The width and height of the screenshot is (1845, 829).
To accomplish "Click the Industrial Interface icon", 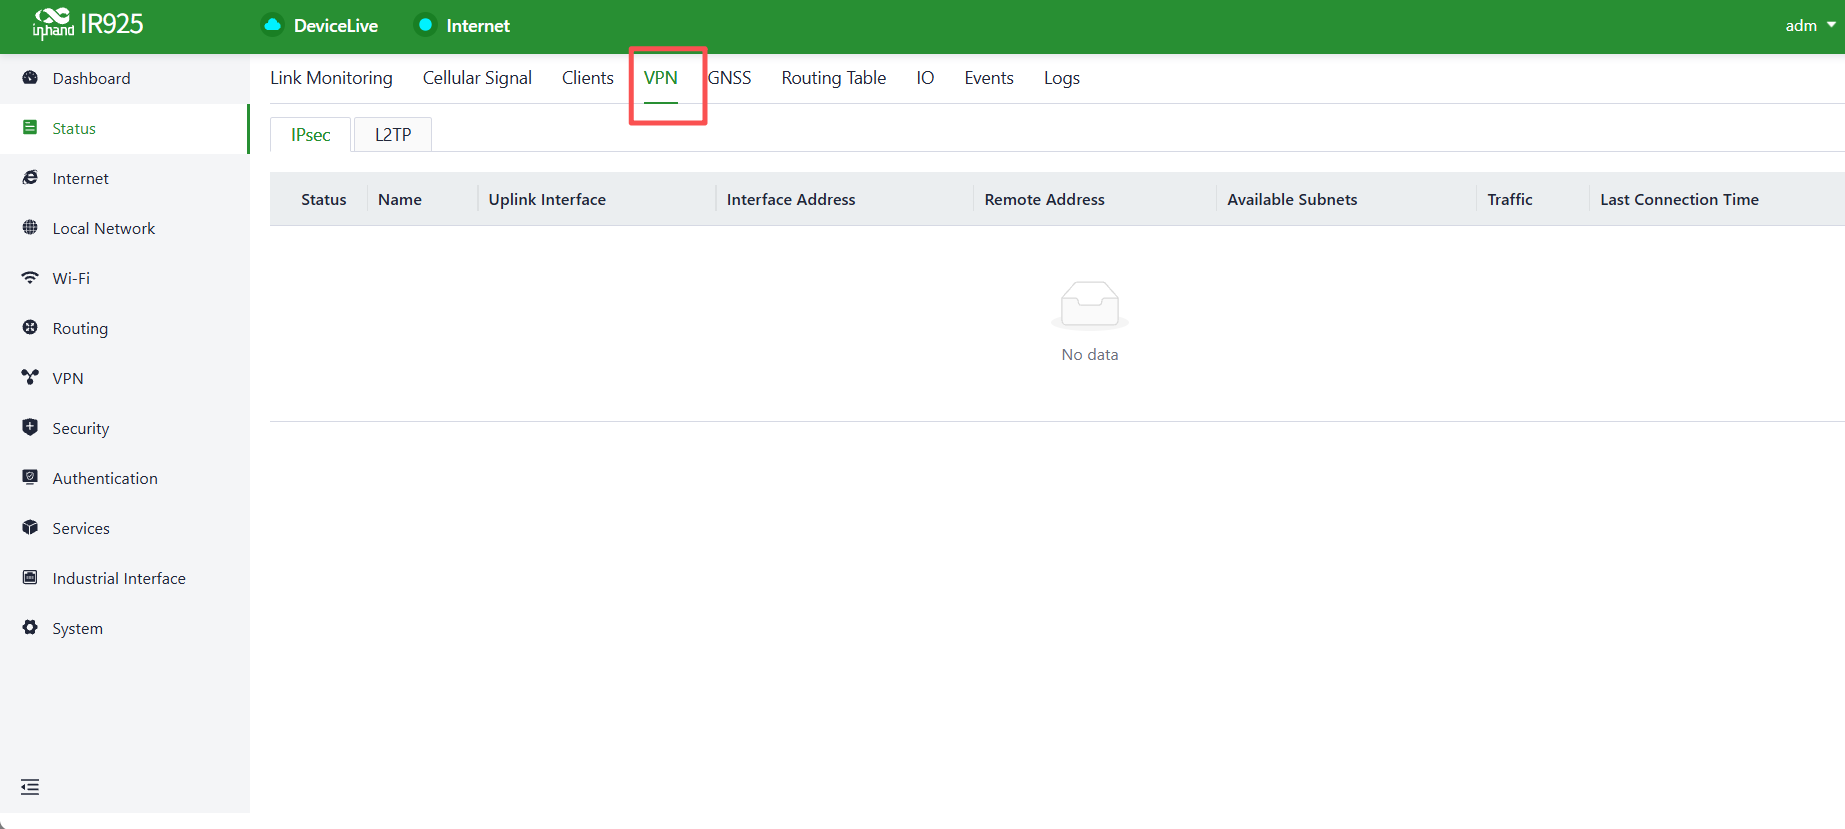I will coord(30,578).
